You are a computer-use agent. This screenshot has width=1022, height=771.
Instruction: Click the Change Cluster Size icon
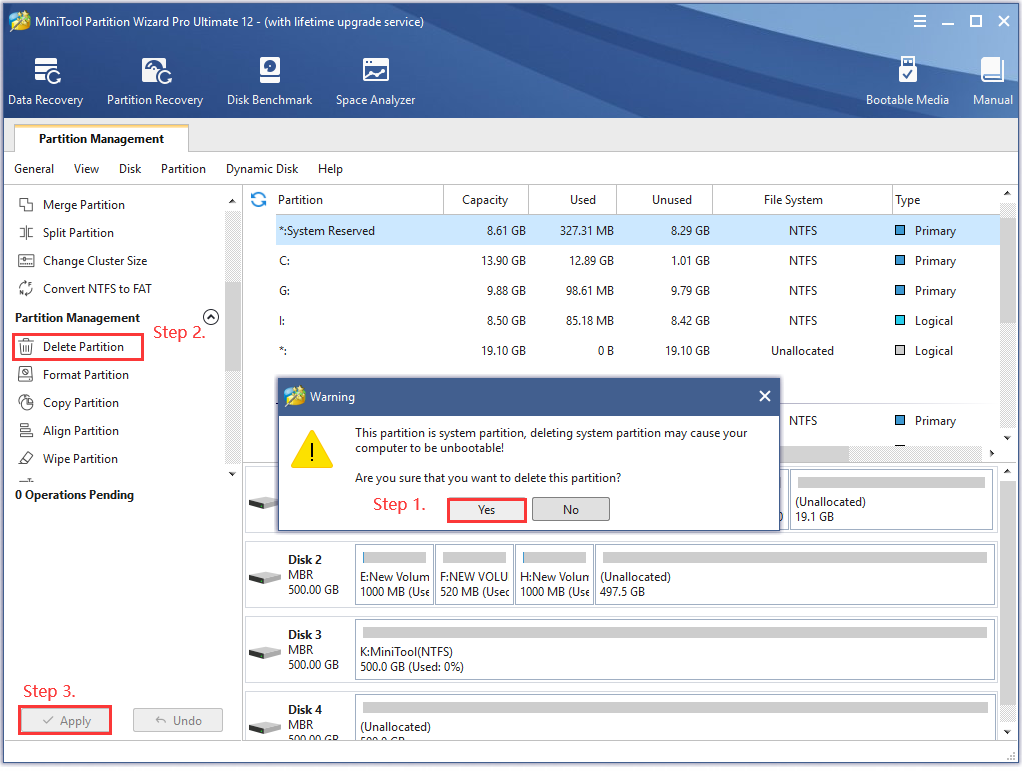pos(26,261)
